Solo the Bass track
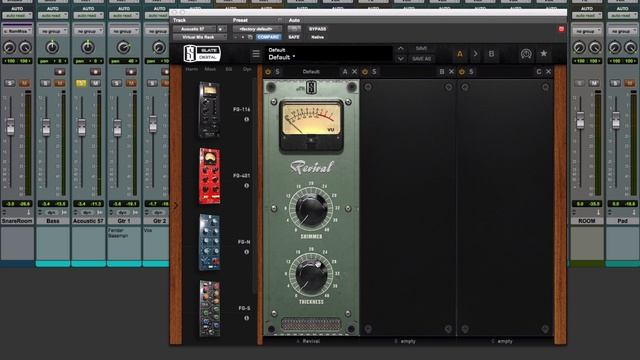Viewport: 640px width, 360px height. [45, 83]
